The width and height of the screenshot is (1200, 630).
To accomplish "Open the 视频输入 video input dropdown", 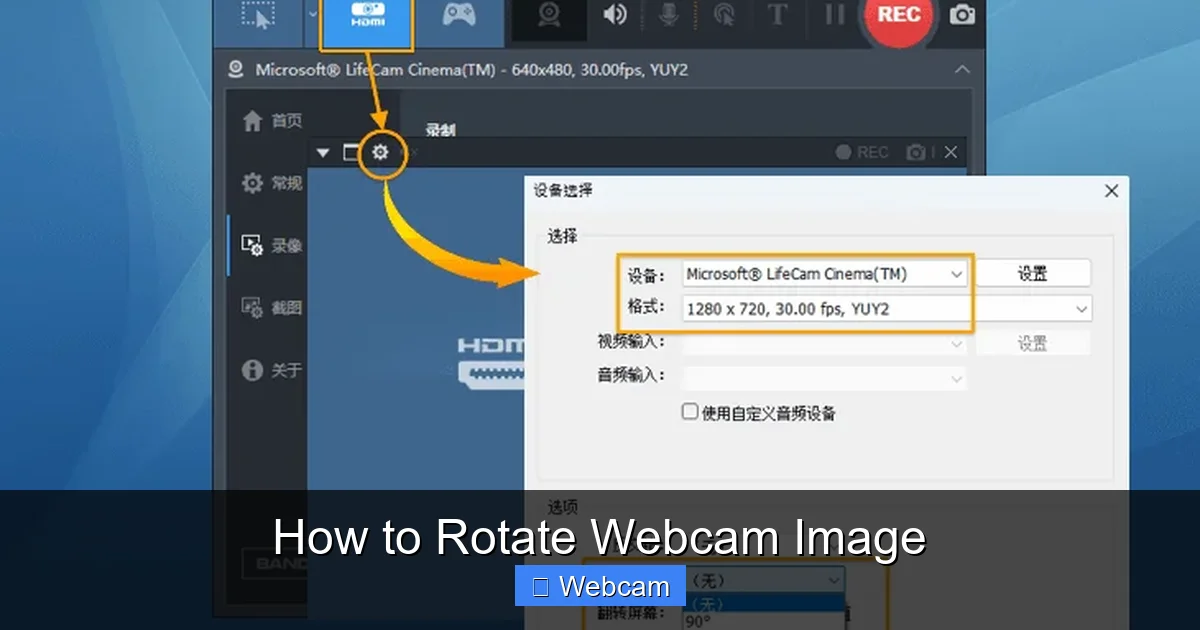I will click(825, 343).
